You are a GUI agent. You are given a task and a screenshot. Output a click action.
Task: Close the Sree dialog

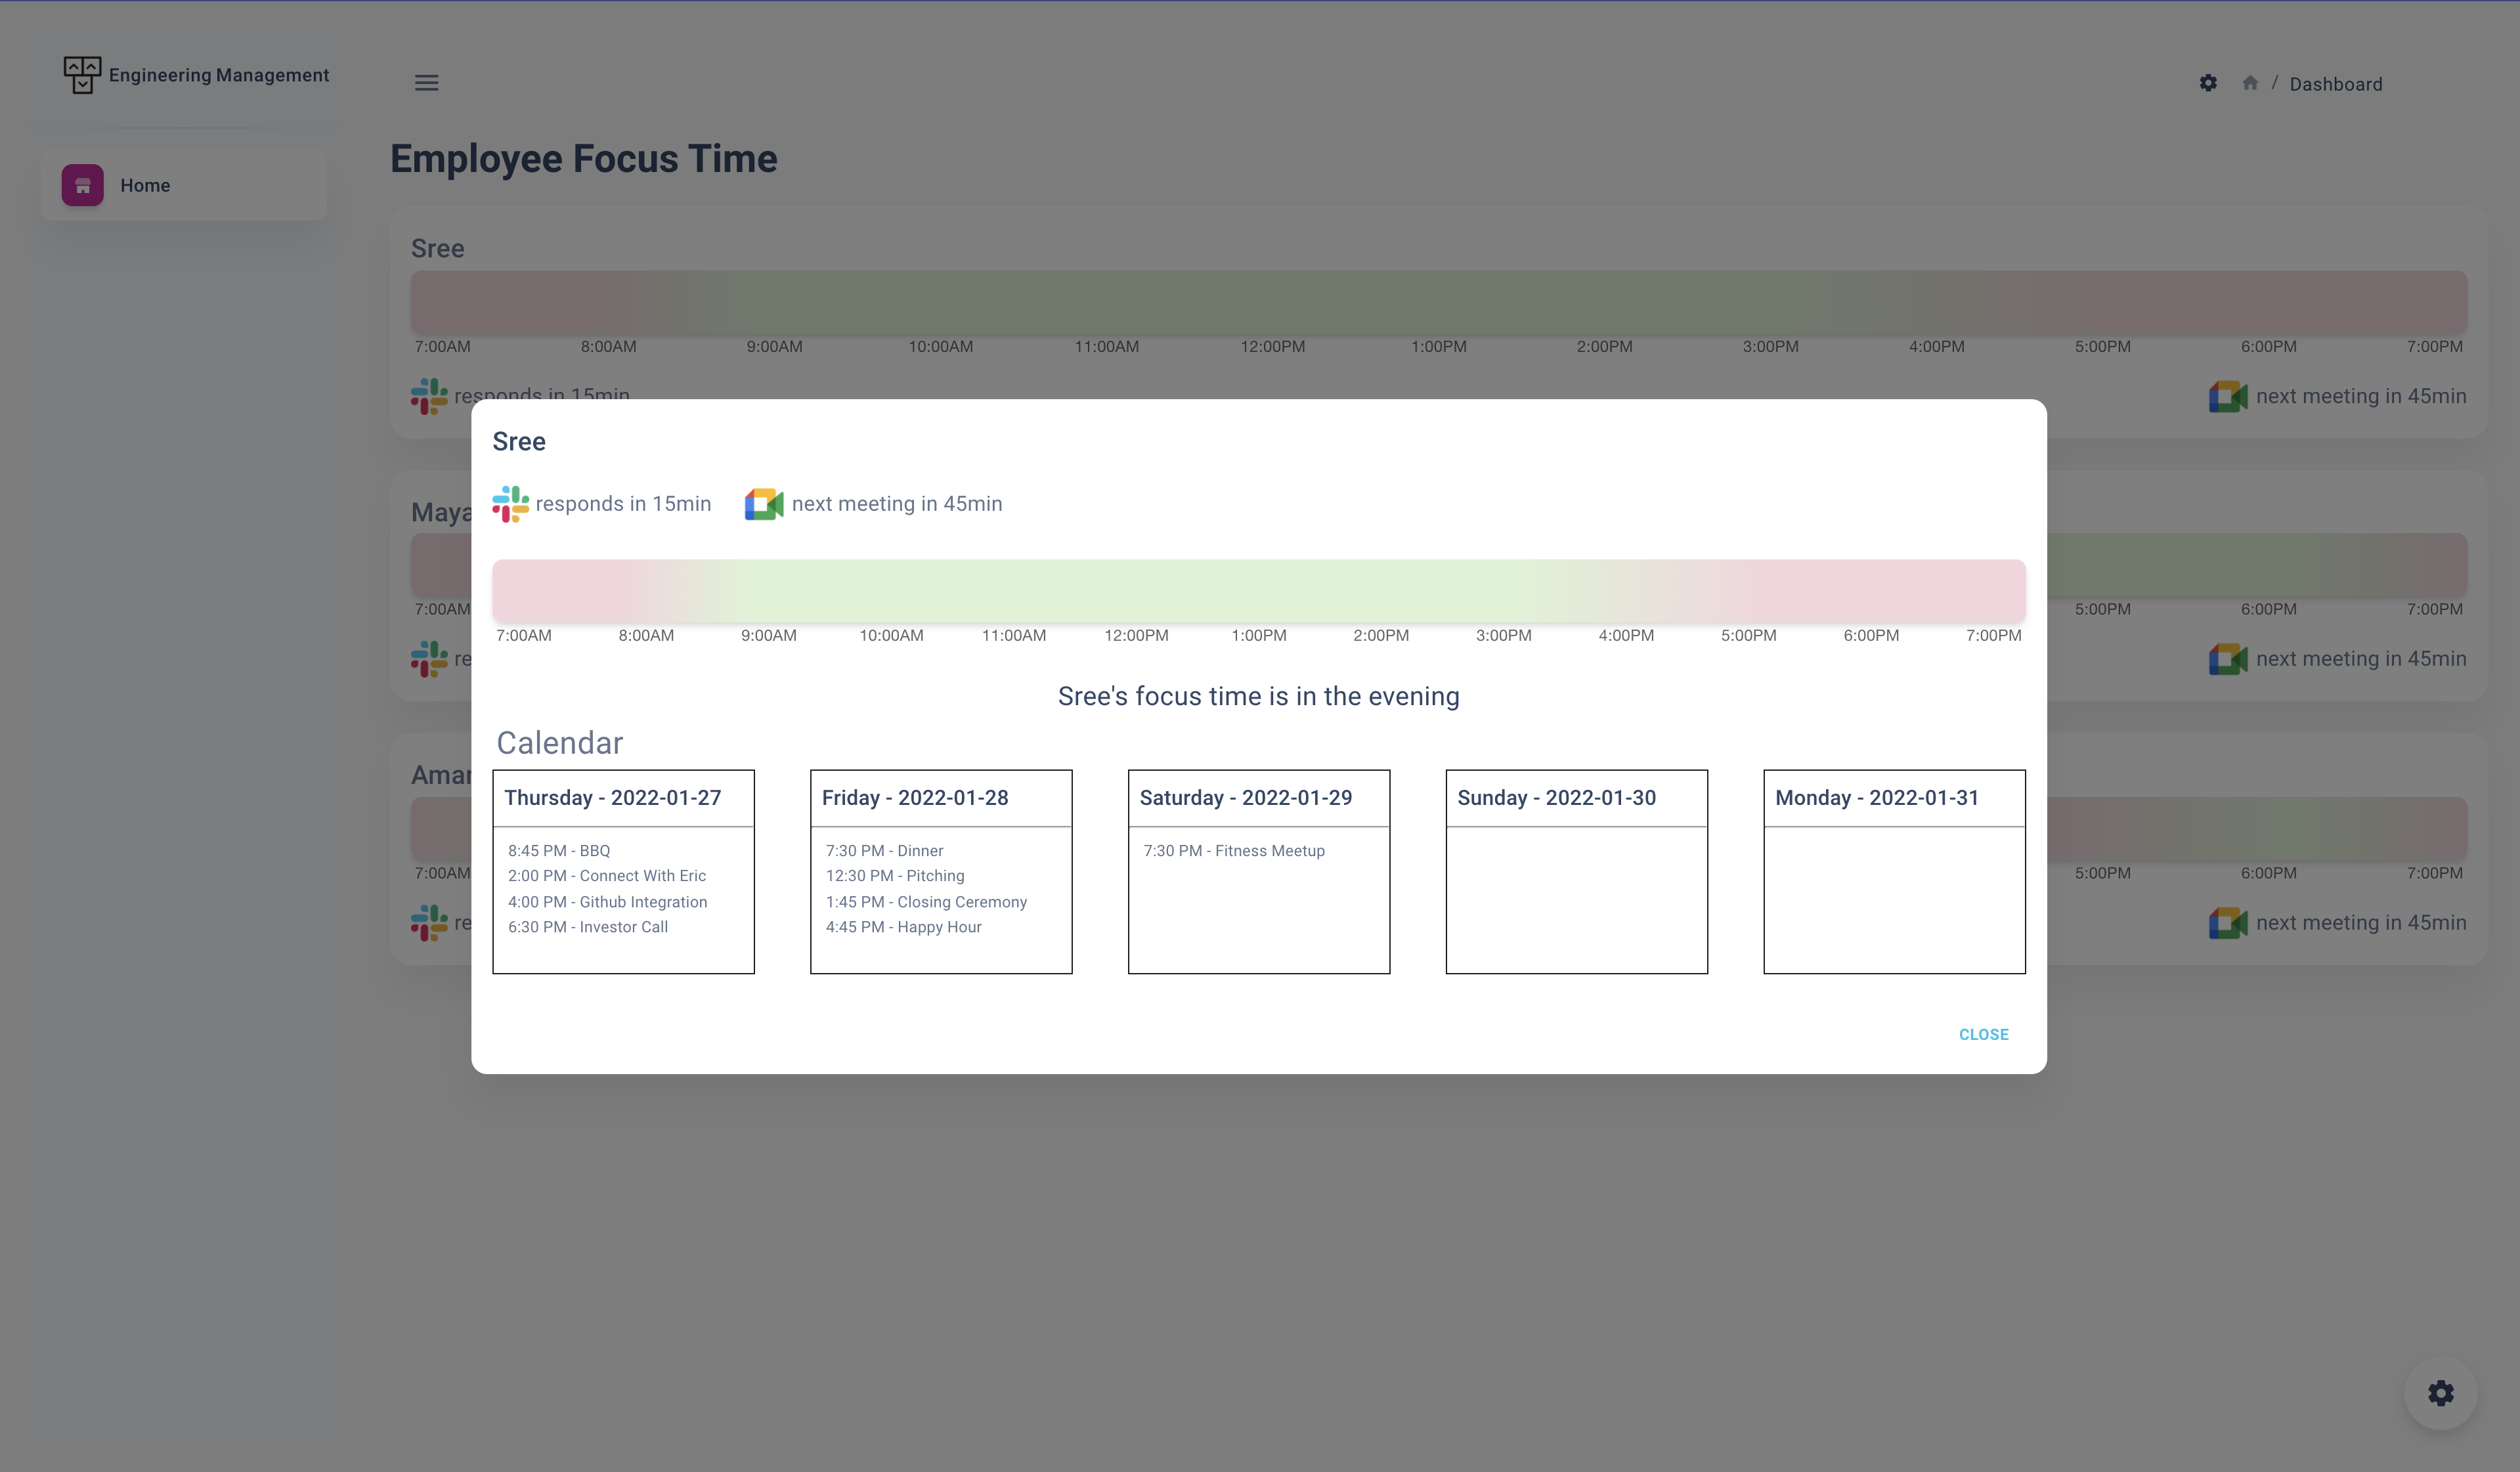1983,1034
